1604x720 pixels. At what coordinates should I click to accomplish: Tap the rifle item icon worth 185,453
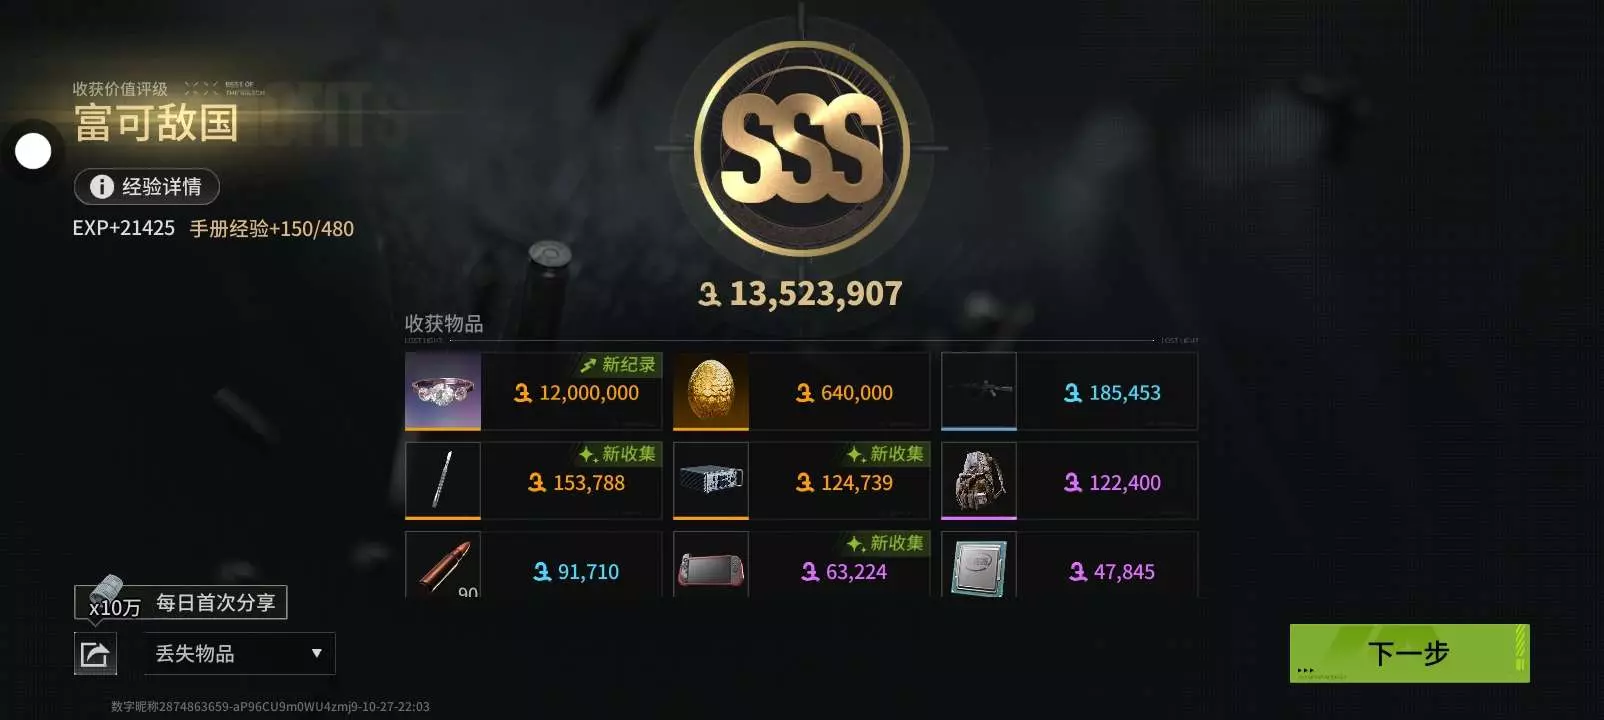[x=979, y=391]
